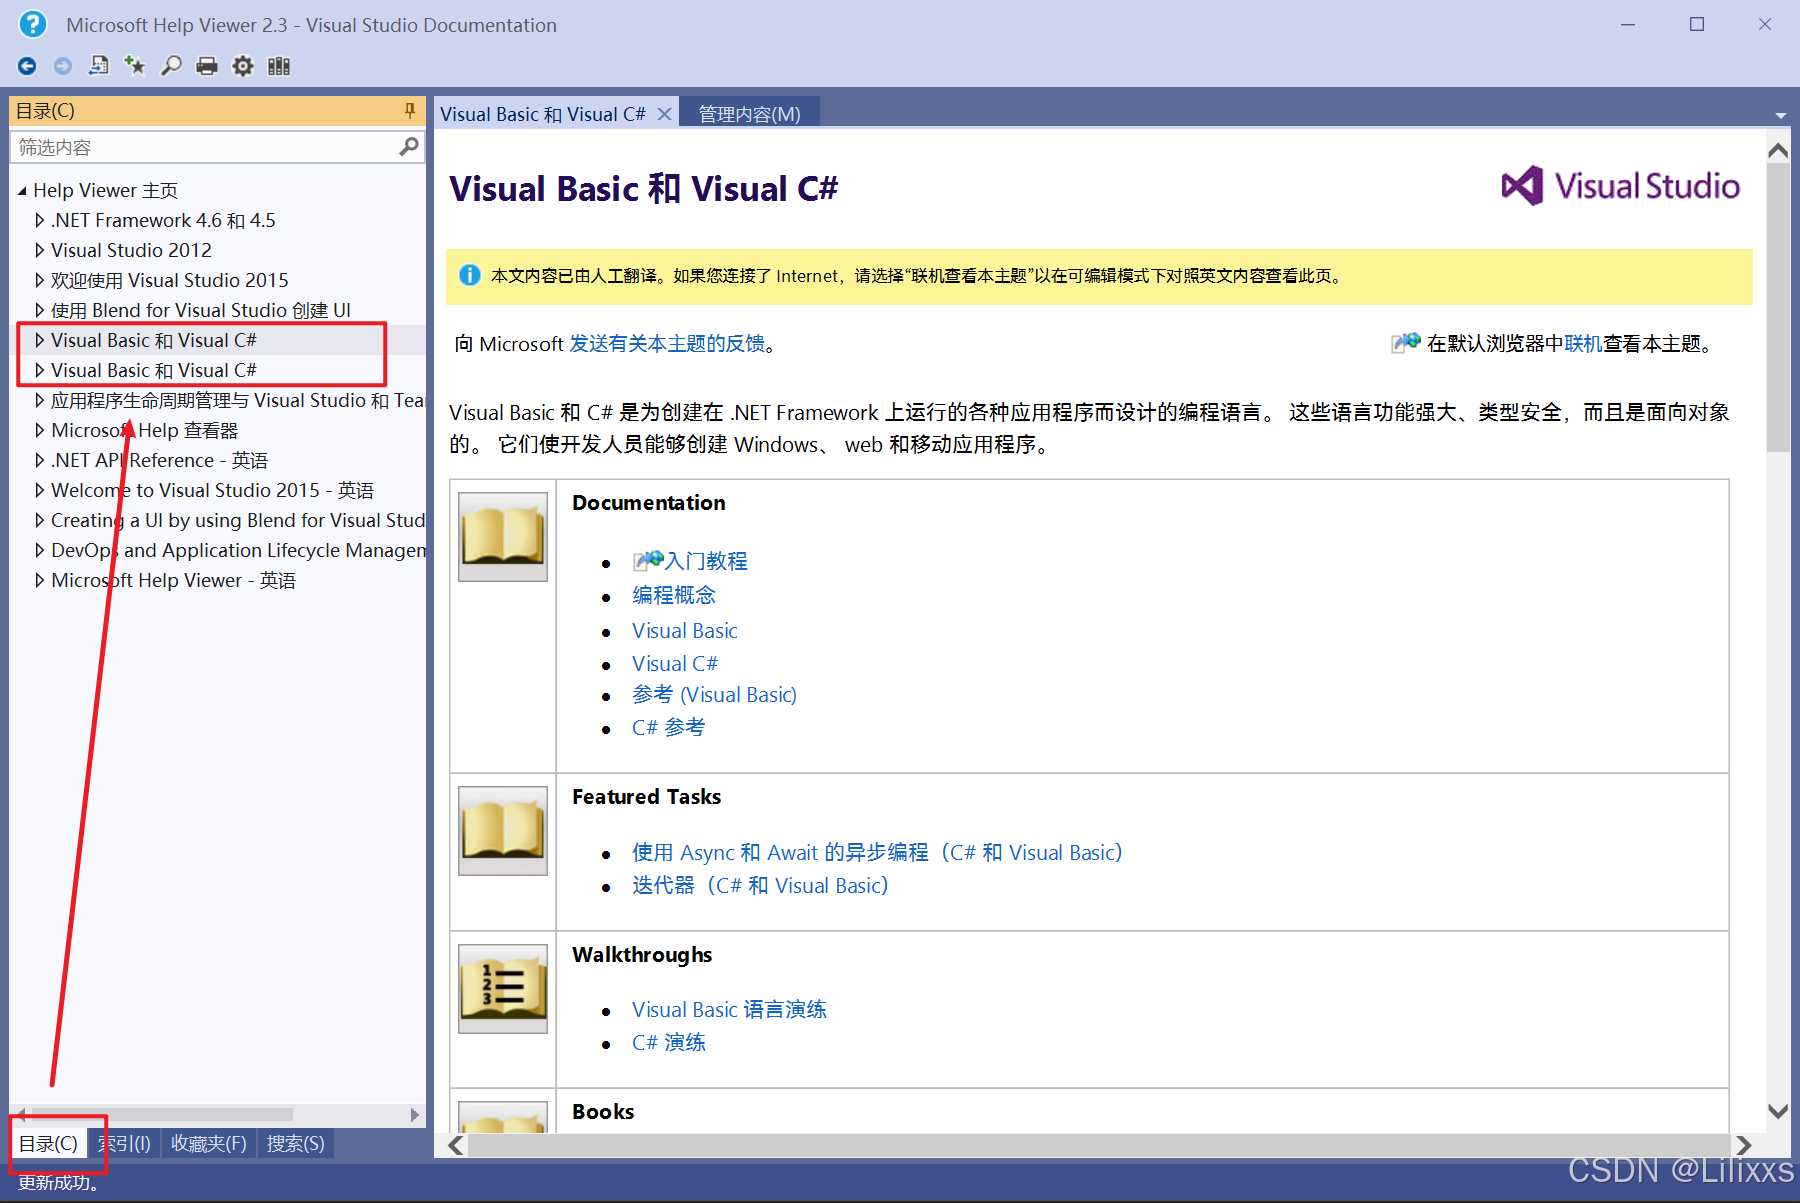Expand the 应用程序生命周期管理 node
This screenshot has height=1203, width=1800.
tap(40, 400)
